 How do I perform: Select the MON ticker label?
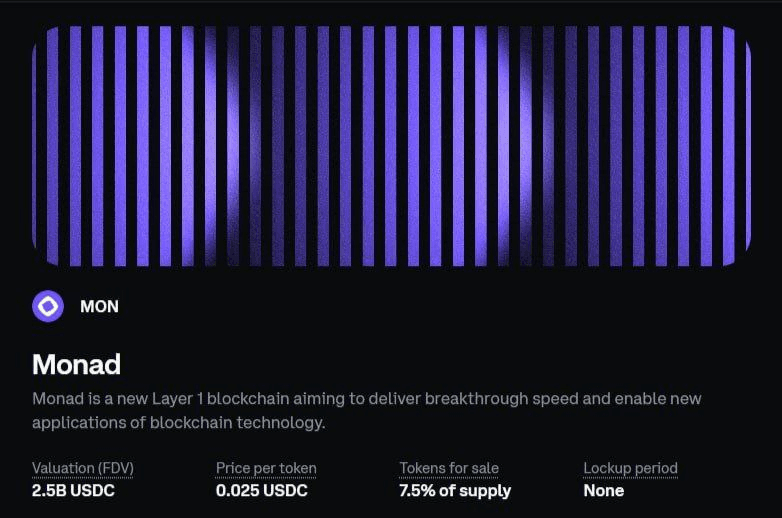pyautogui.click(x=99, y=306)
